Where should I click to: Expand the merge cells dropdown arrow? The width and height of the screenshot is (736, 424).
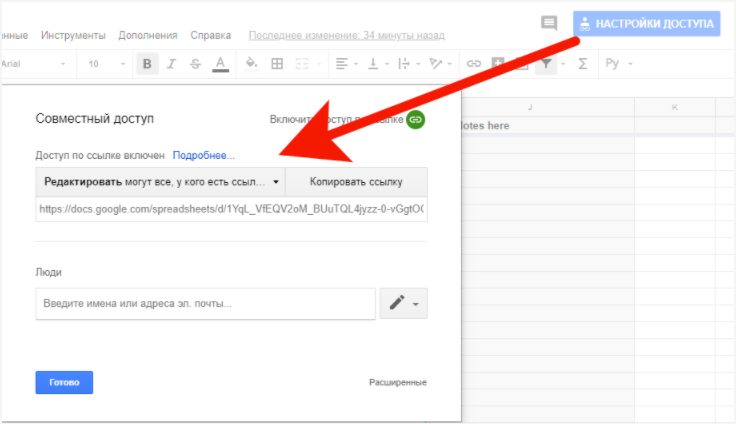click(319, 64)
